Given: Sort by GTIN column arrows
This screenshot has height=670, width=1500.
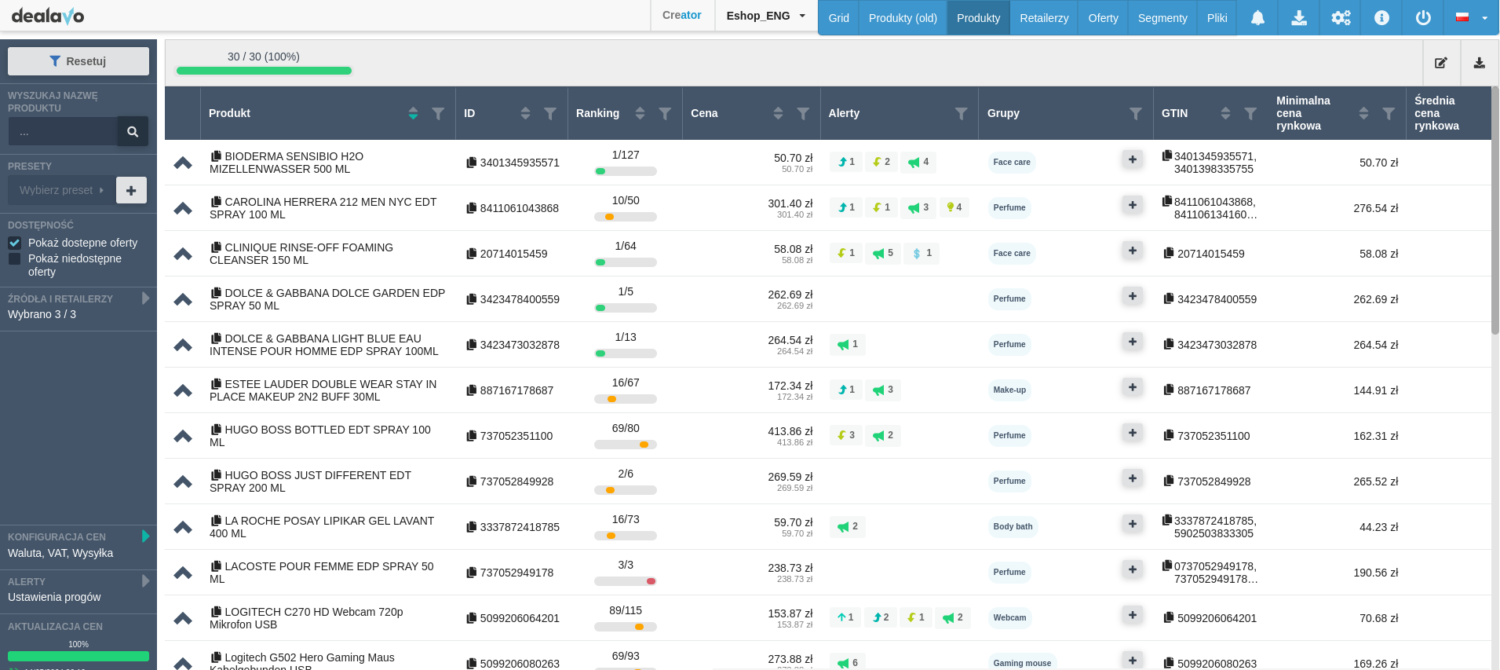Looking at the screenshot, I should (1225, 114).
